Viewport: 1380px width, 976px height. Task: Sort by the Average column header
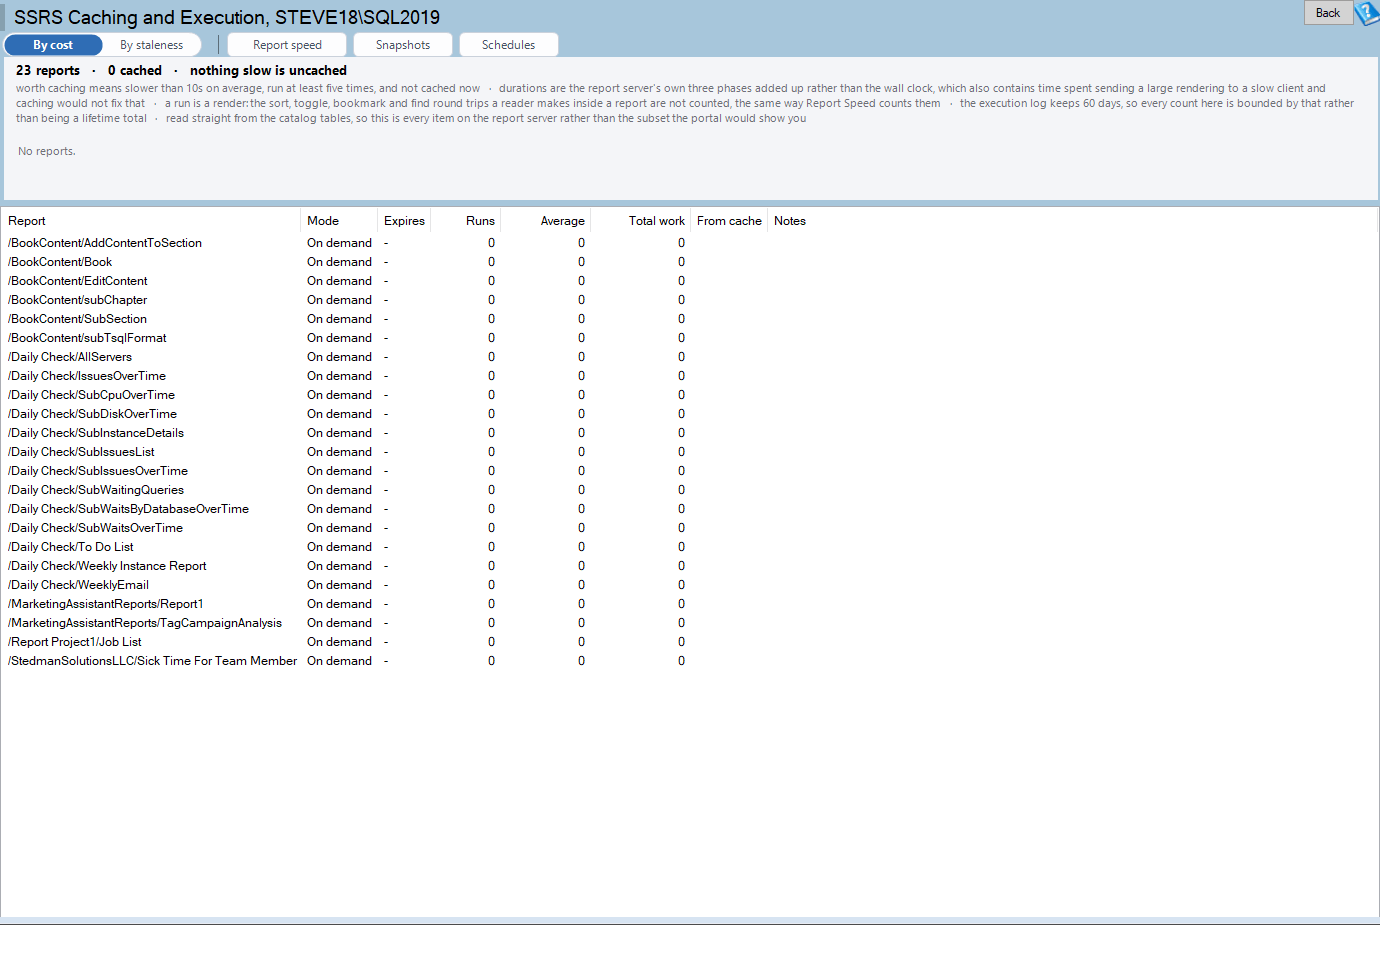pyautogui.click(x=545, y=221)
